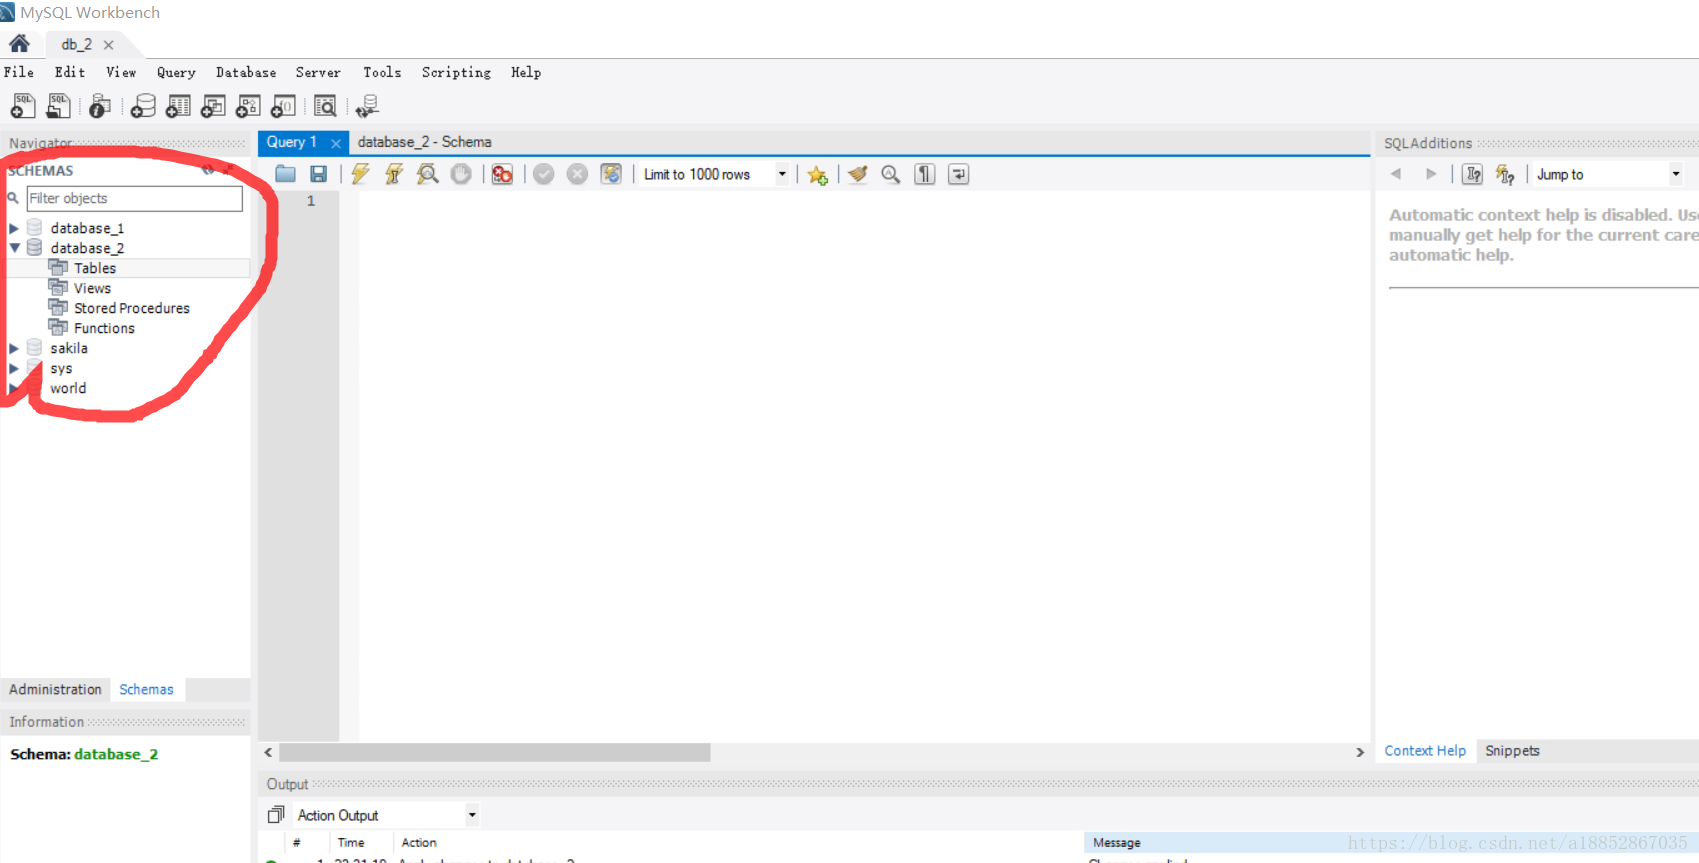Toggle autocommit mode
1699x863 pixels.
point(611,174)
